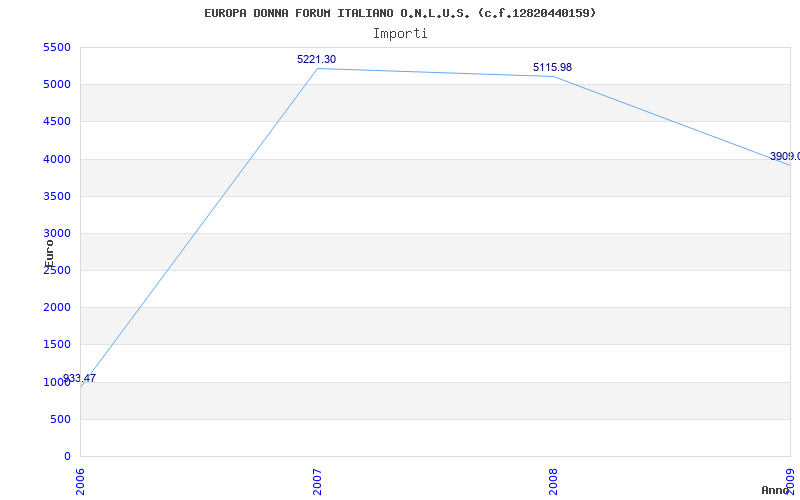Click y-axis value 2000
The width and height of the screenshot is (800, 500).
click(57, 308)
